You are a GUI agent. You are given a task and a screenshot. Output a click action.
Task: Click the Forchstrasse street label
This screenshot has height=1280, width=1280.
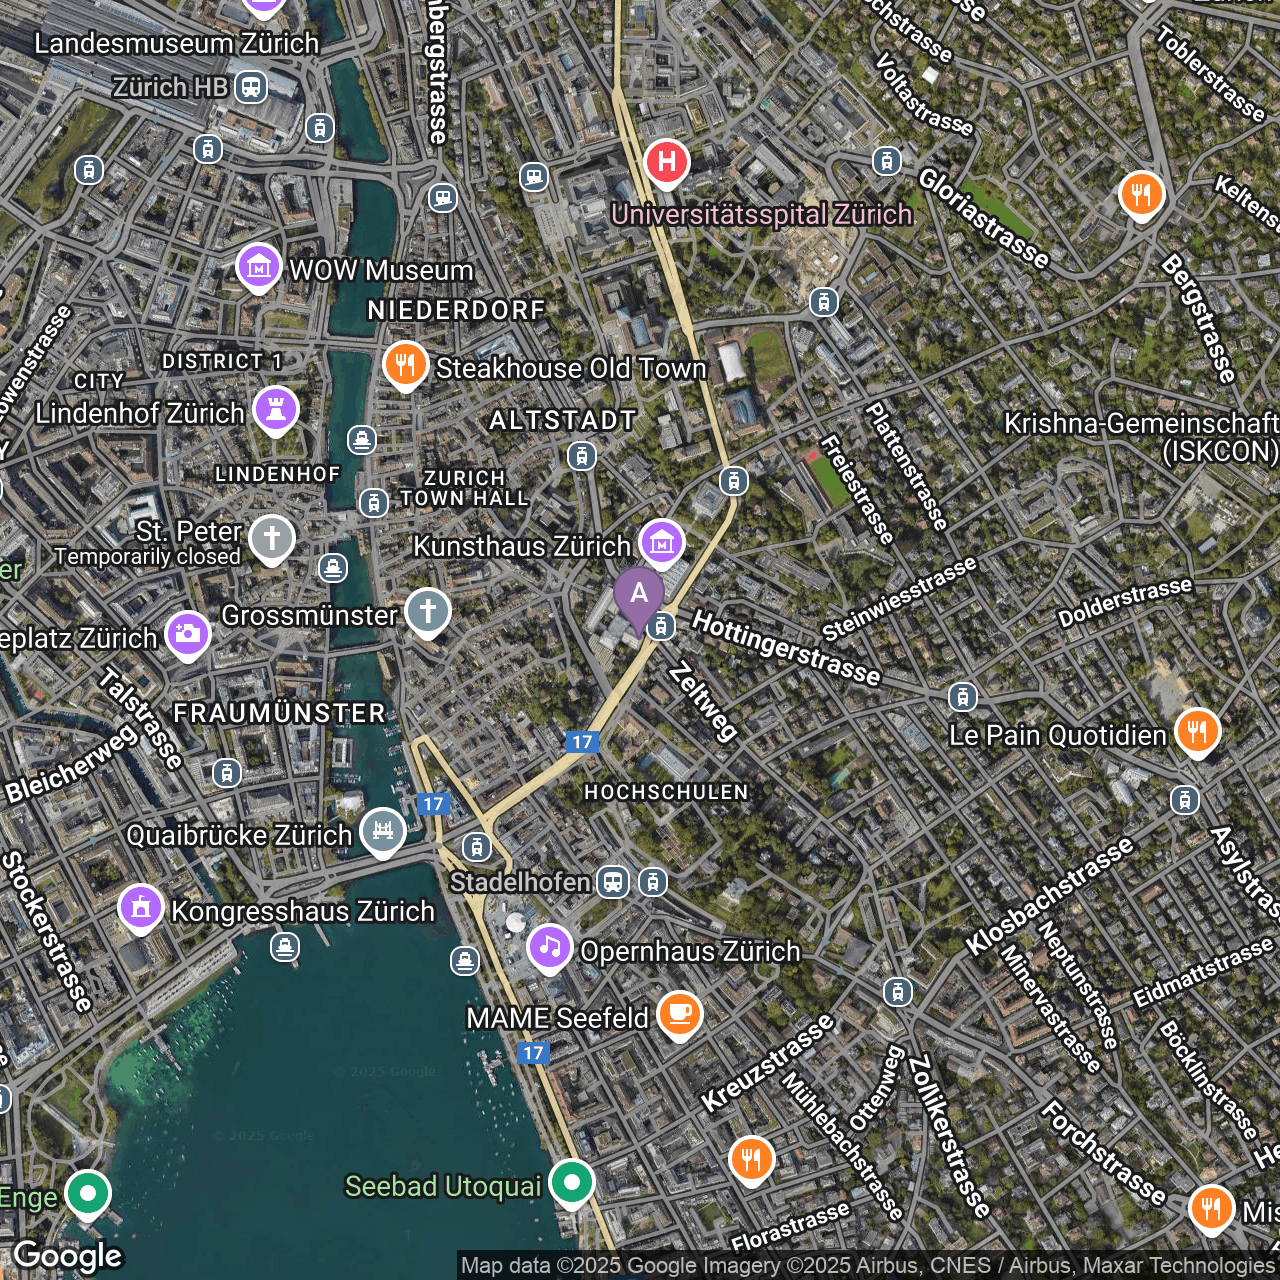[x=1103, y=1153]
